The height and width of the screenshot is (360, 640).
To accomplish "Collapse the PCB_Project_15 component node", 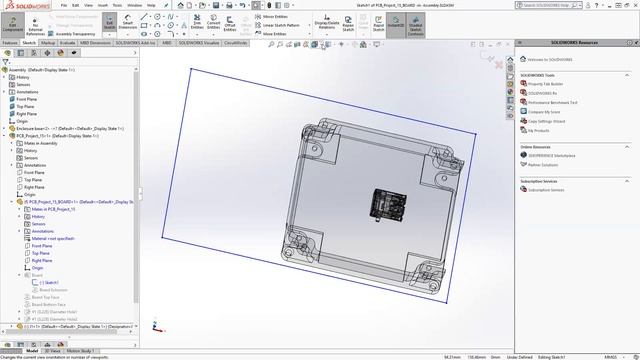I will click(x=4, y=136).
